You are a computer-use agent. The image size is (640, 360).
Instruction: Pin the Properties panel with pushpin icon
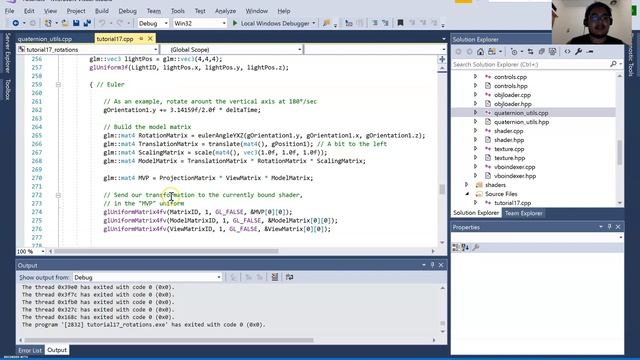pyautogui.click(x=609, y=227)
